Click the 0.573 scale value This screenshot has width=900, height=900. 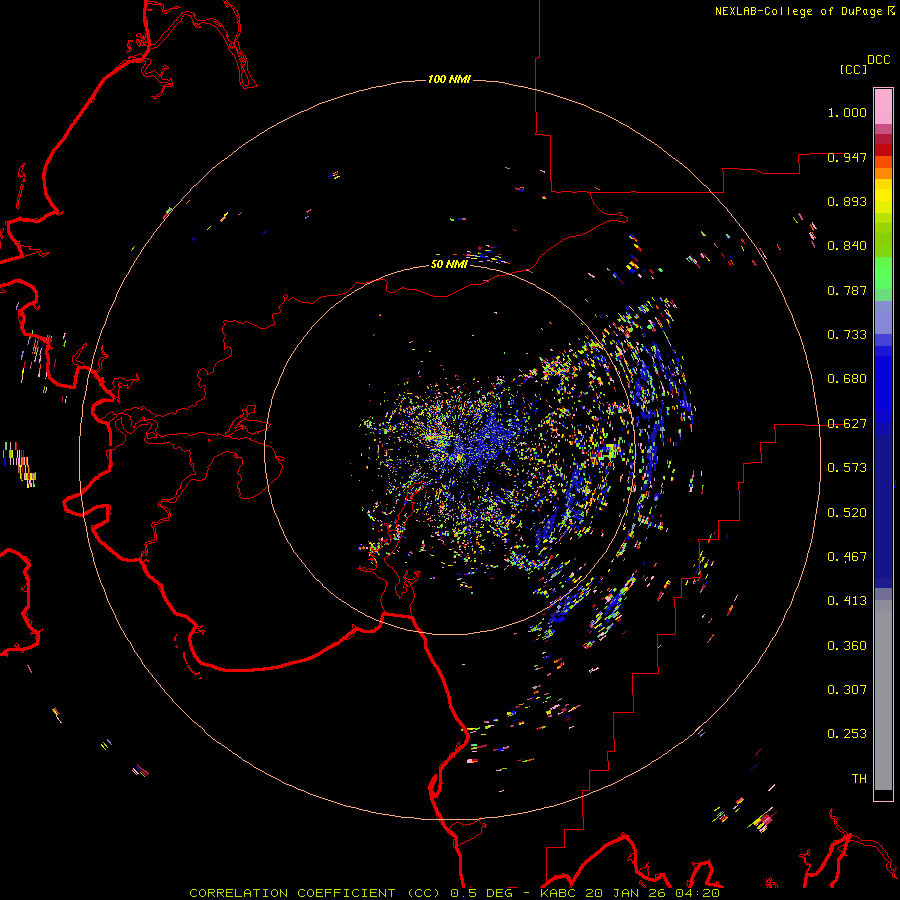click(x=847, y=468)
